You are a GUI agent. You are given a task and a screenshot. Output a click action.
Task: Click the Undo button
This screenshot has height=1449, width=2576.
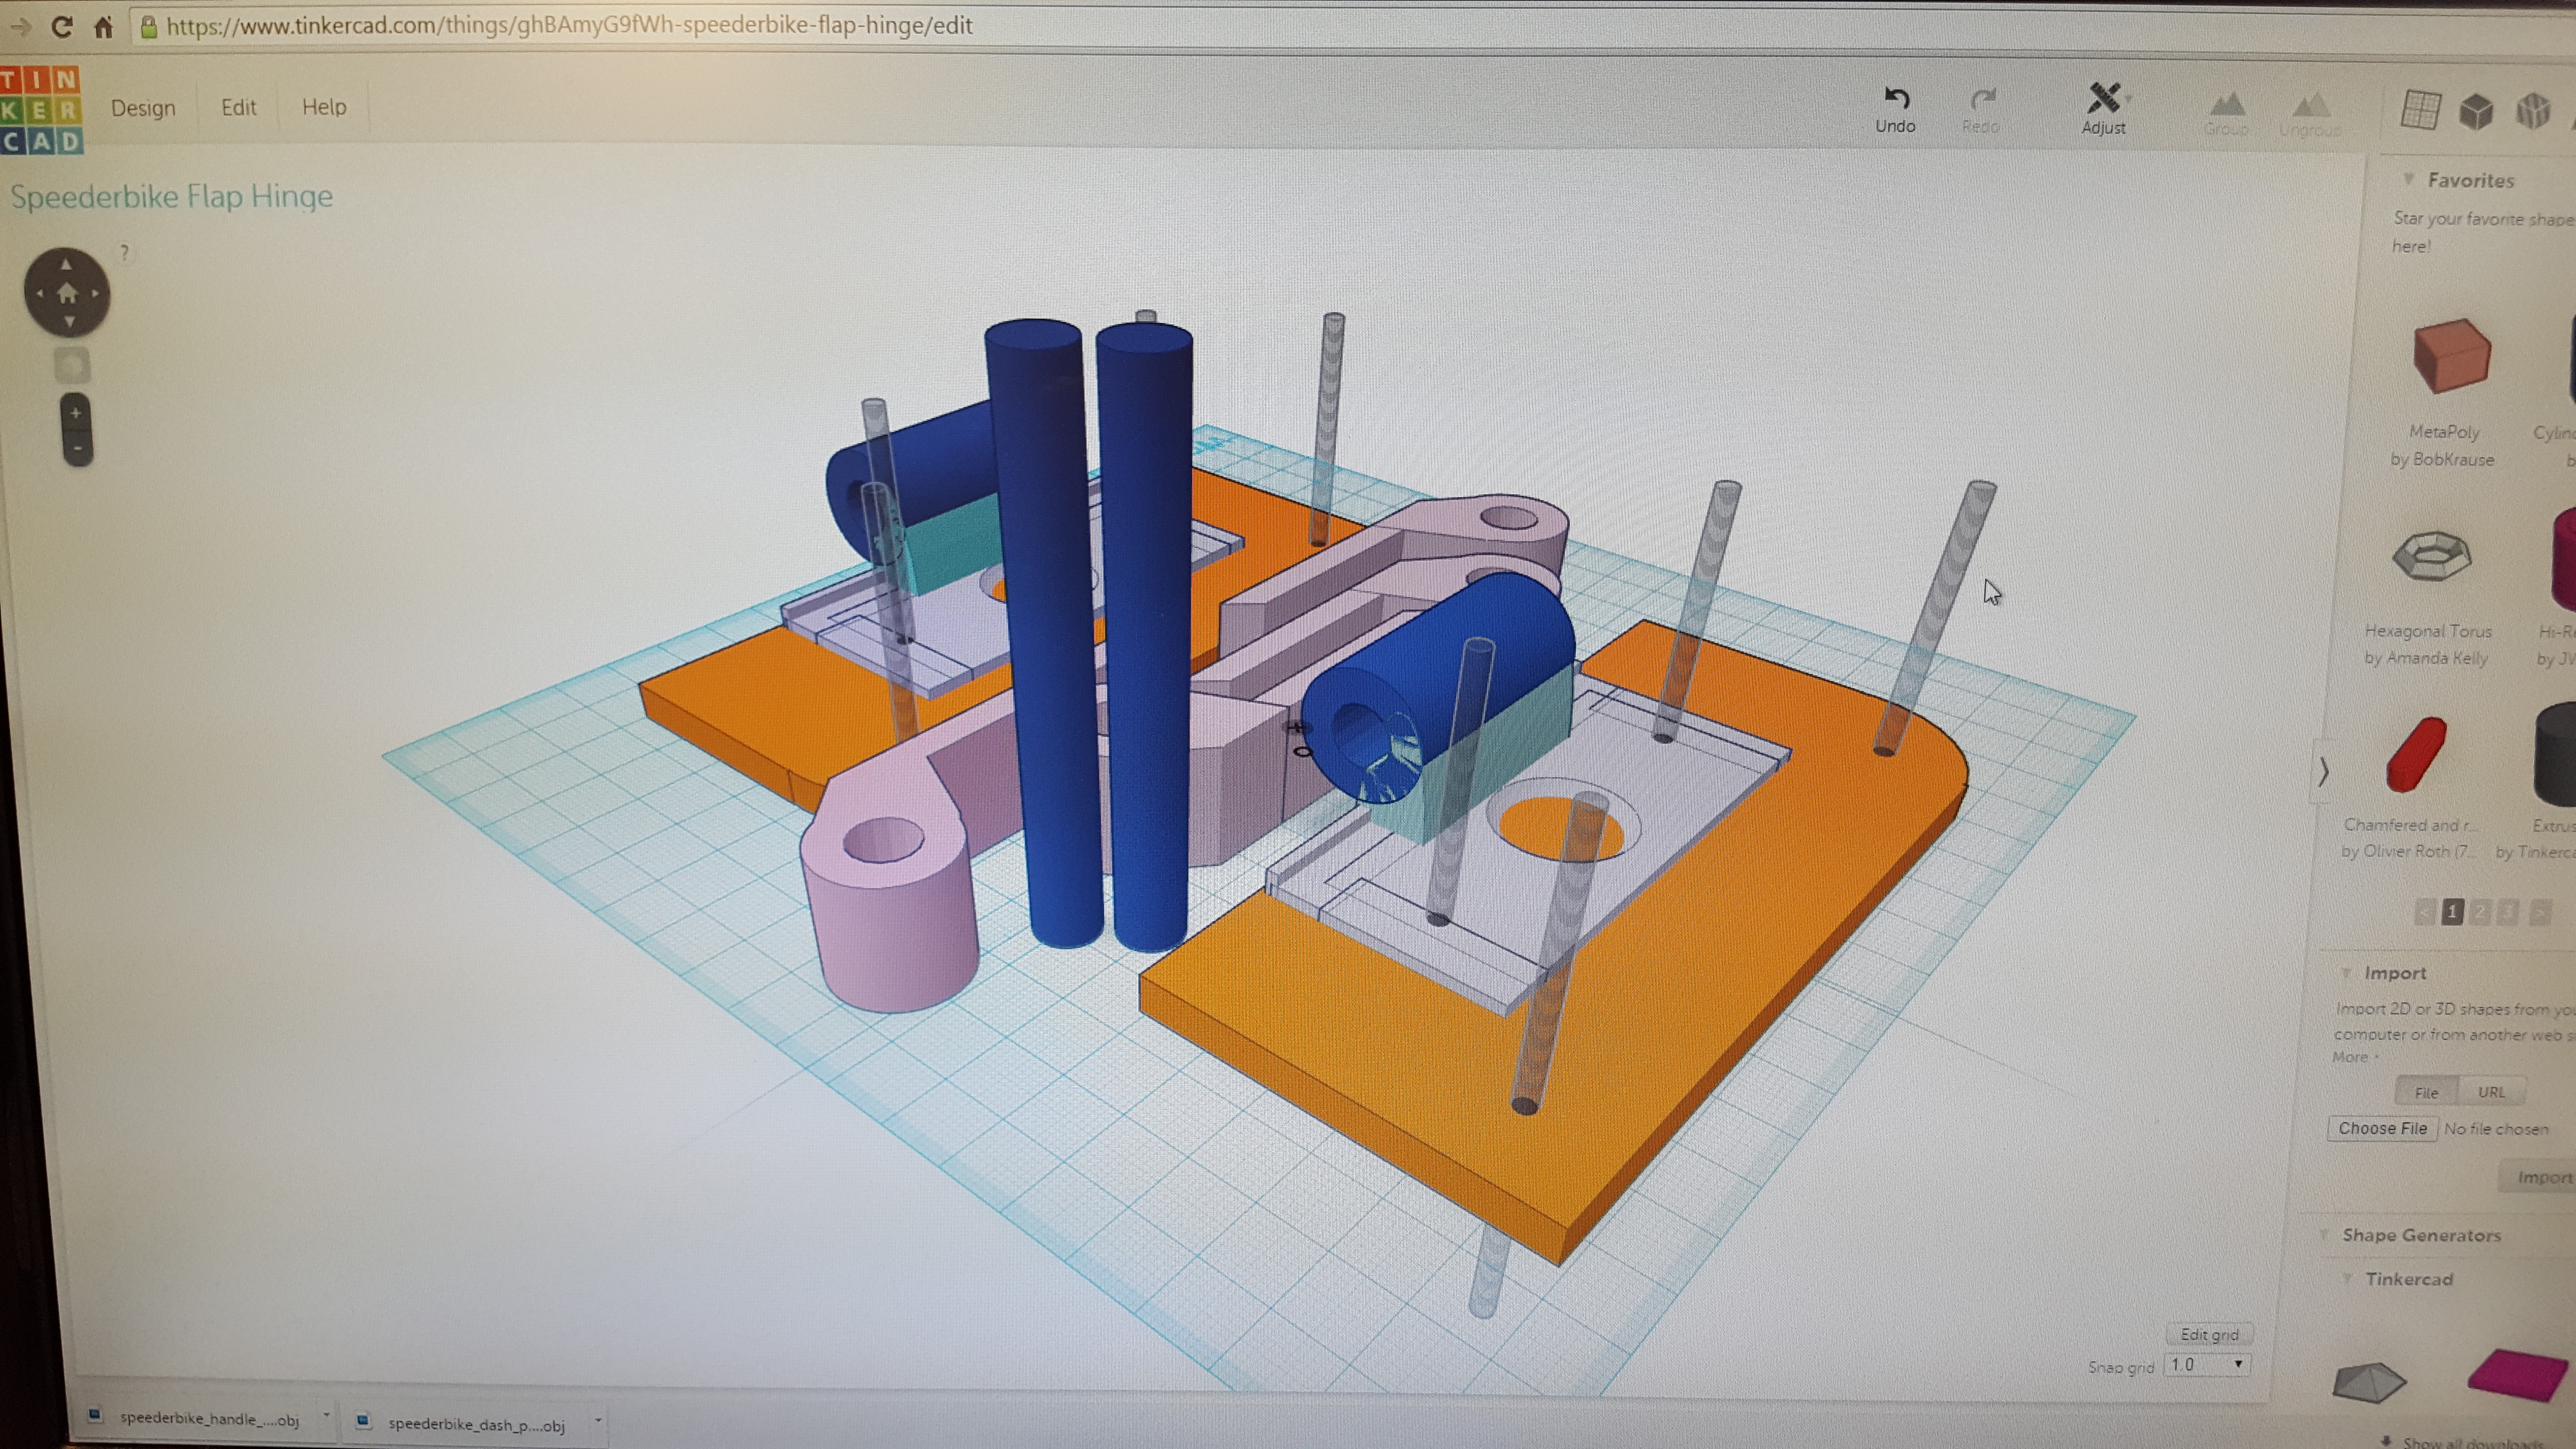(x=1895, y=109)
